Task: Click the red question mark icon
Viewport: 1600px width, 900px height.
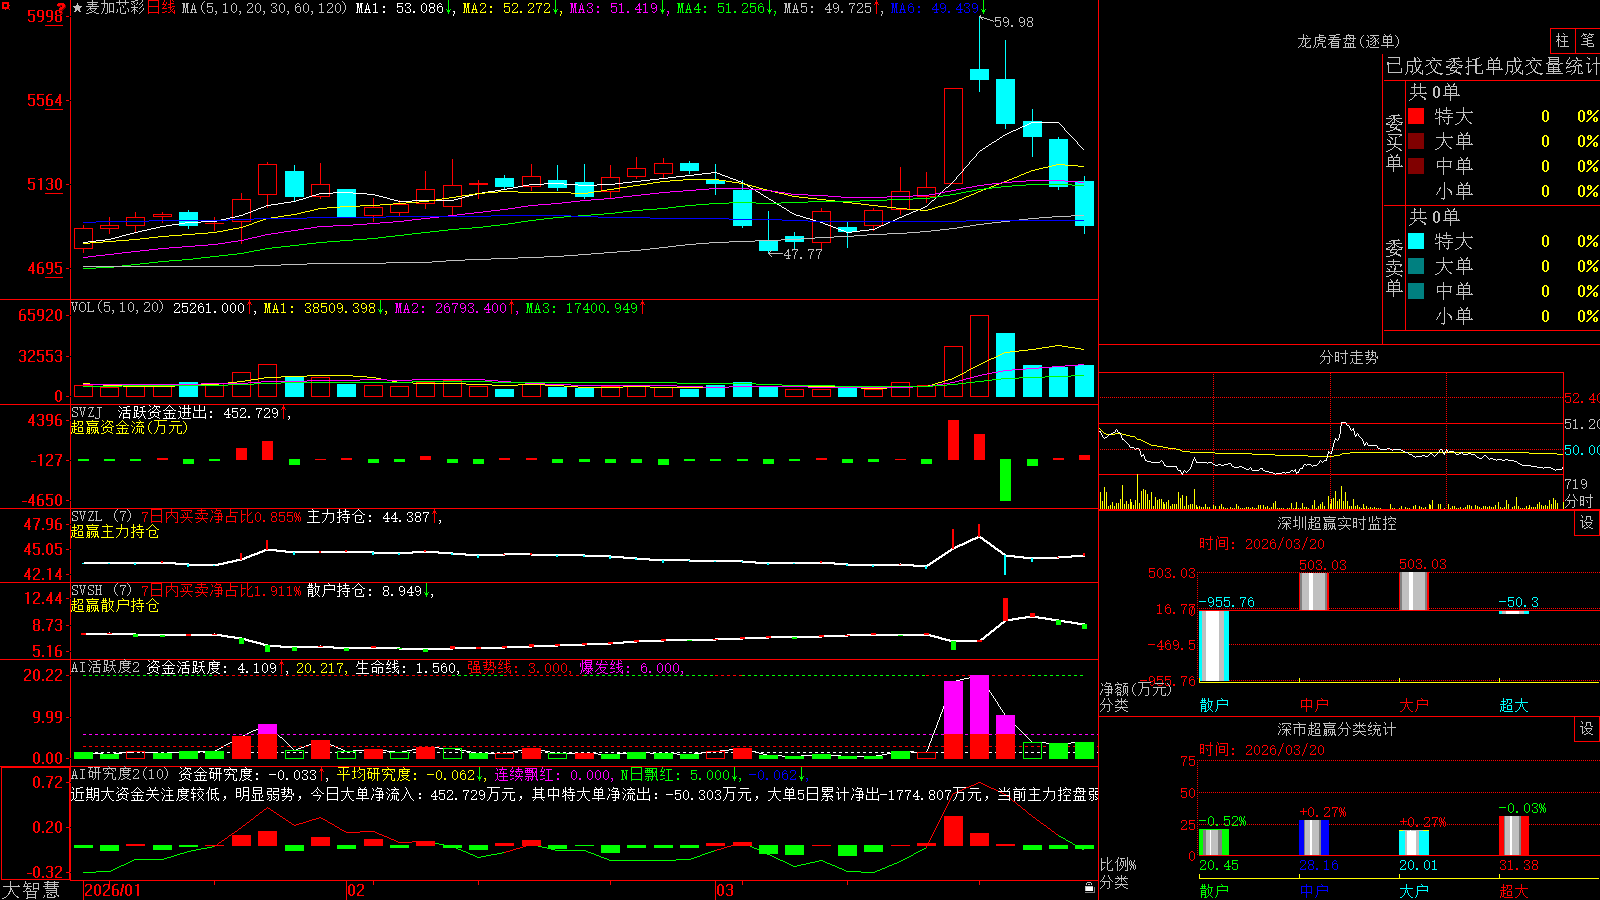Action: click(62, 9)
